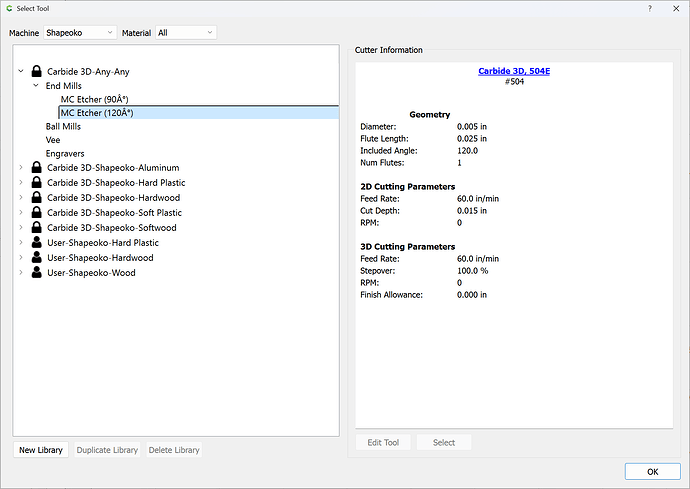
Task: Click the user icon for User-Shapeoko-Hardwood
Action: (x=37, y=257)
